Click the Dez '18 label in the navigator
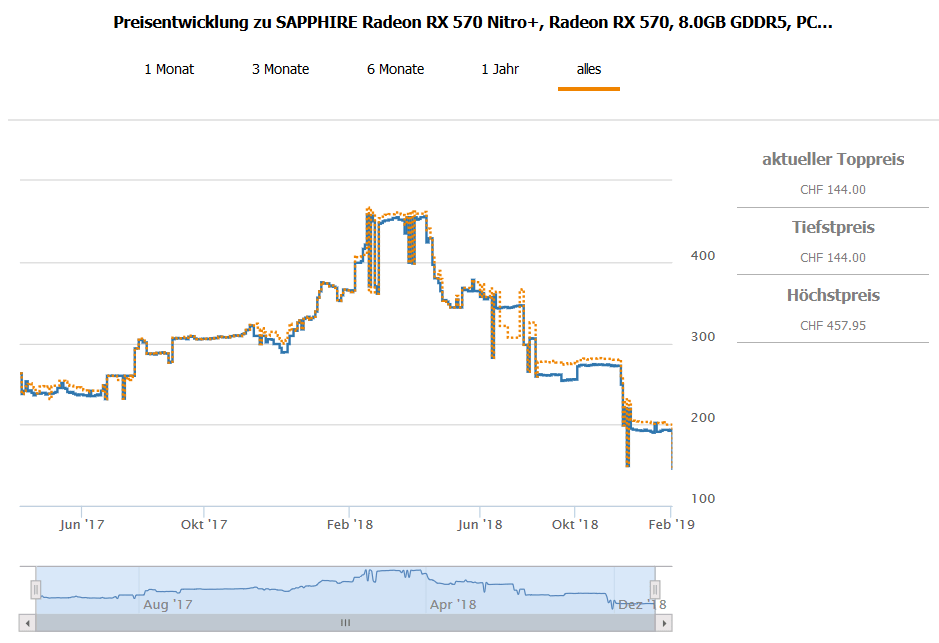The height and width of the screenshot is (643, 939). 642,605
